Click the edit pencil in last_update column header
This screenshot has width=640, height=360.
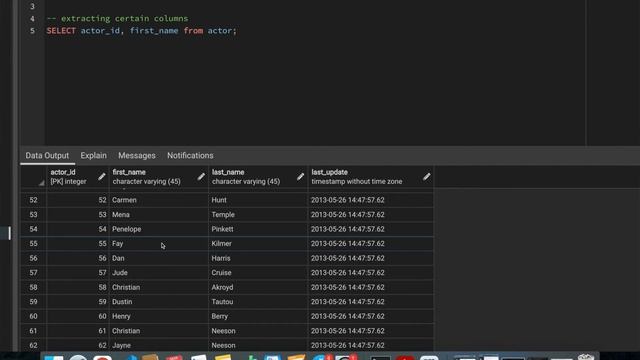coord(427,176)
